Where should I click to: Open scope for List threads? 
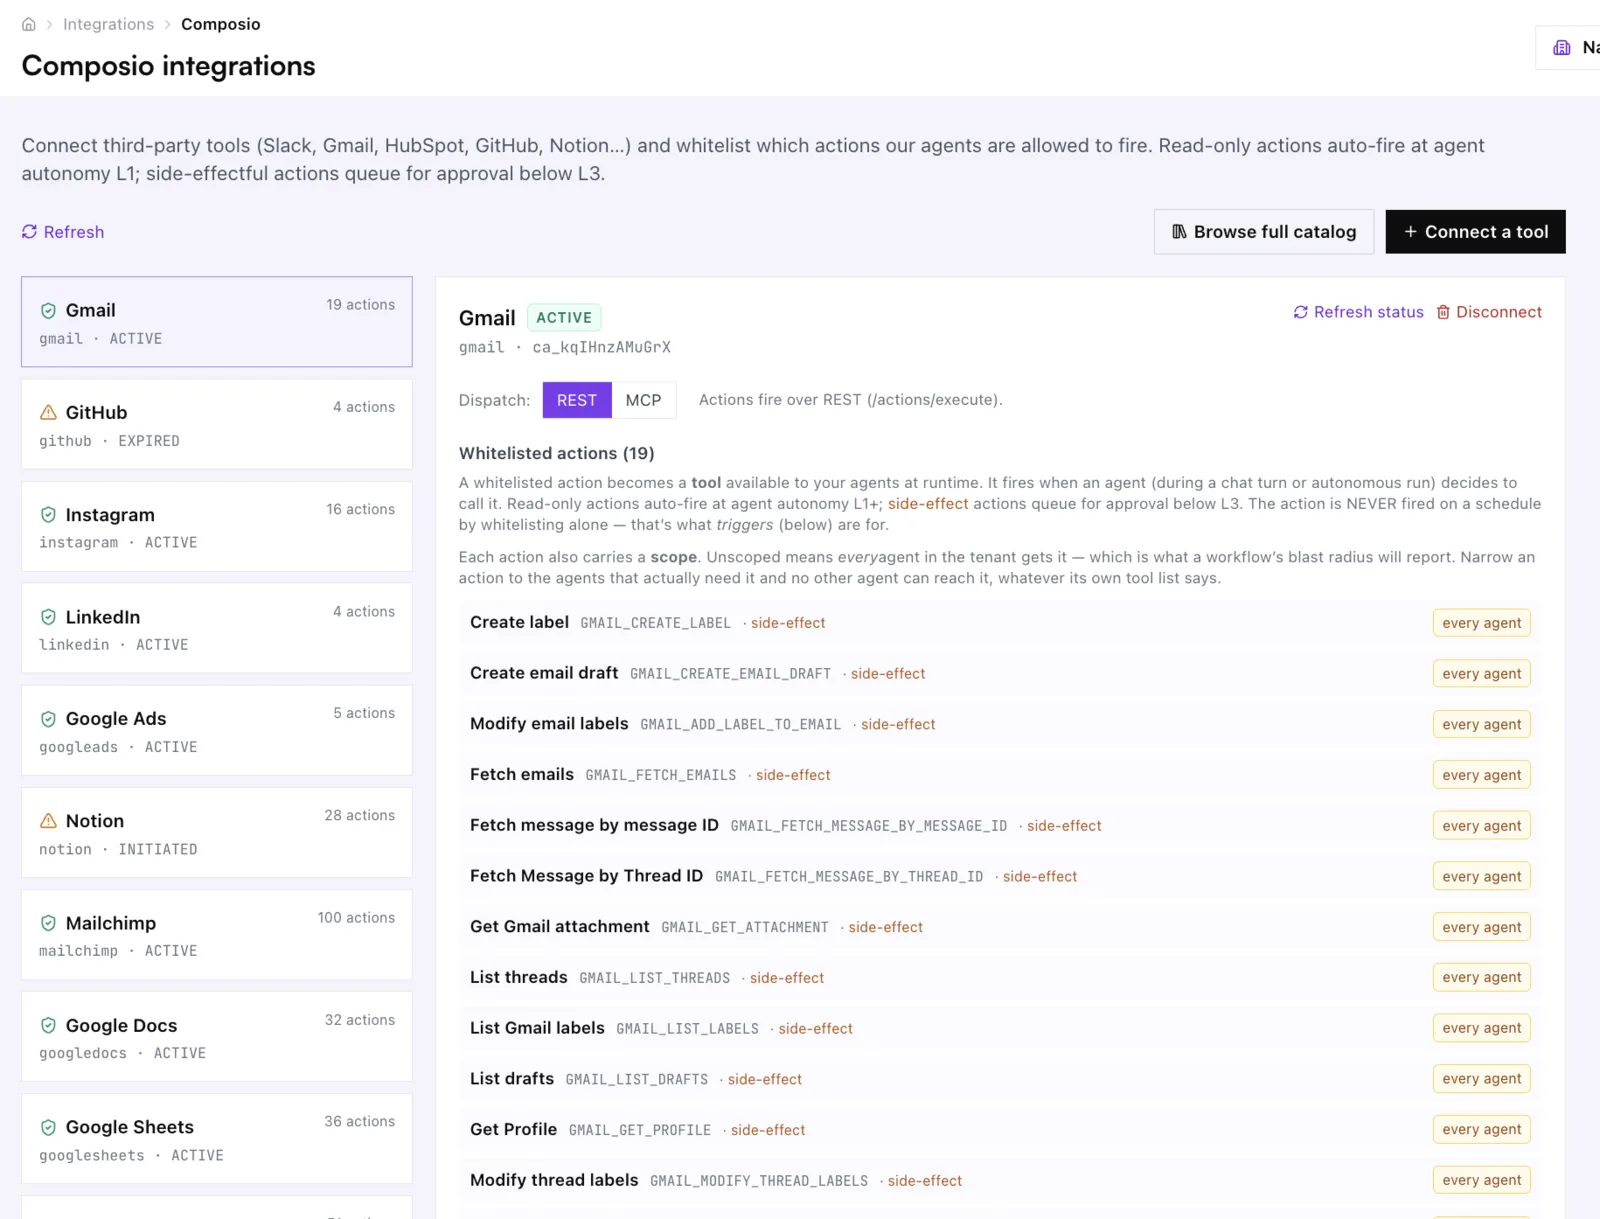click(1481, 977)
